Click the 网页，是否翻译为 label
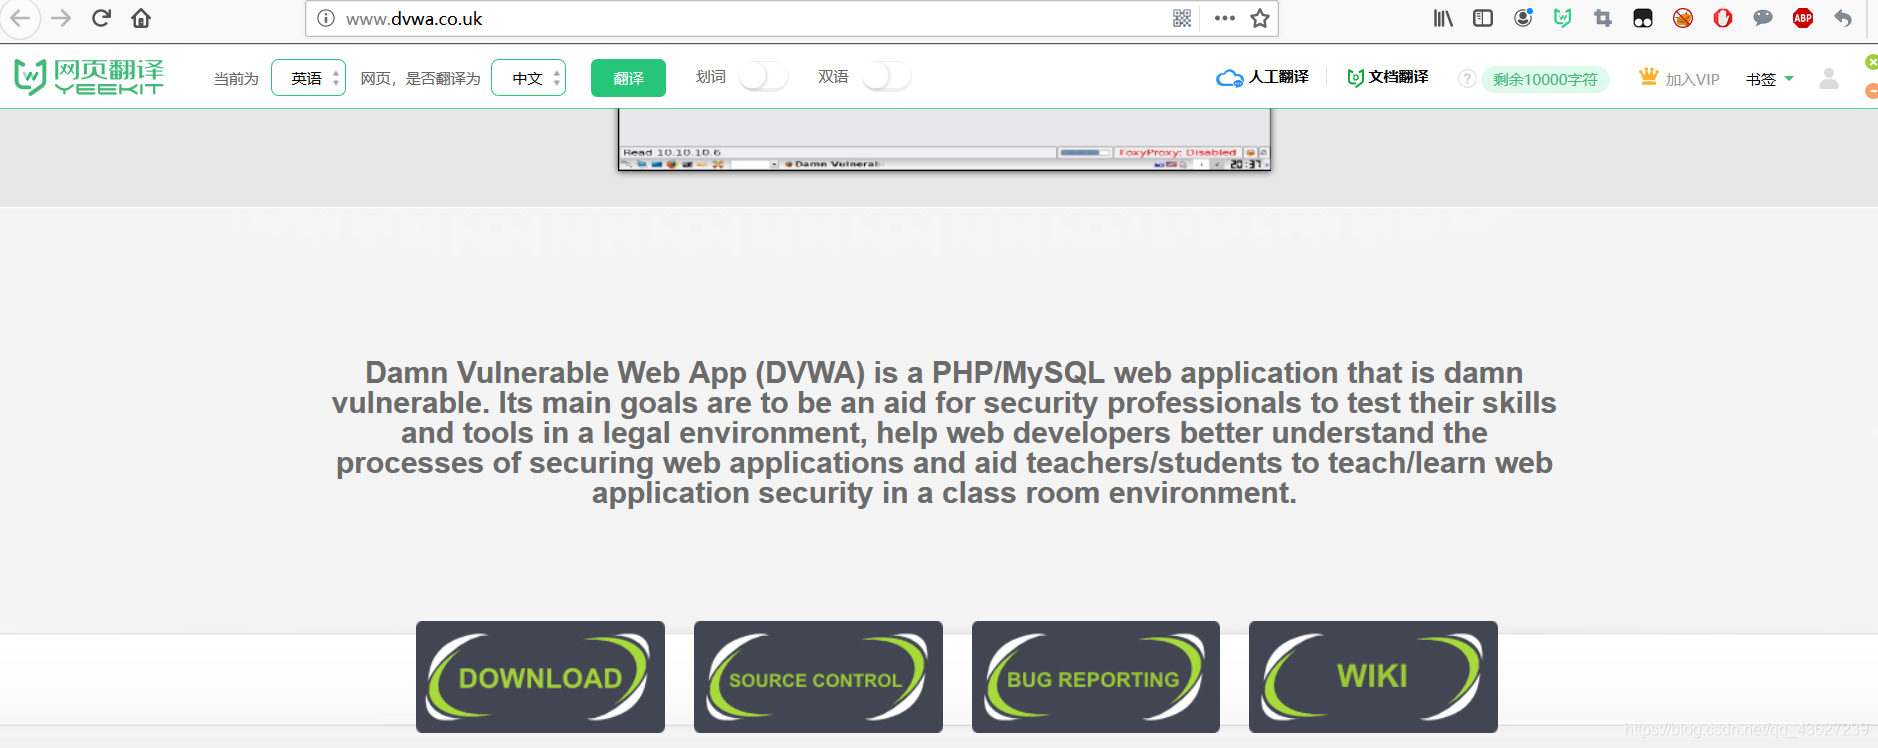 (x=420, y=78)
